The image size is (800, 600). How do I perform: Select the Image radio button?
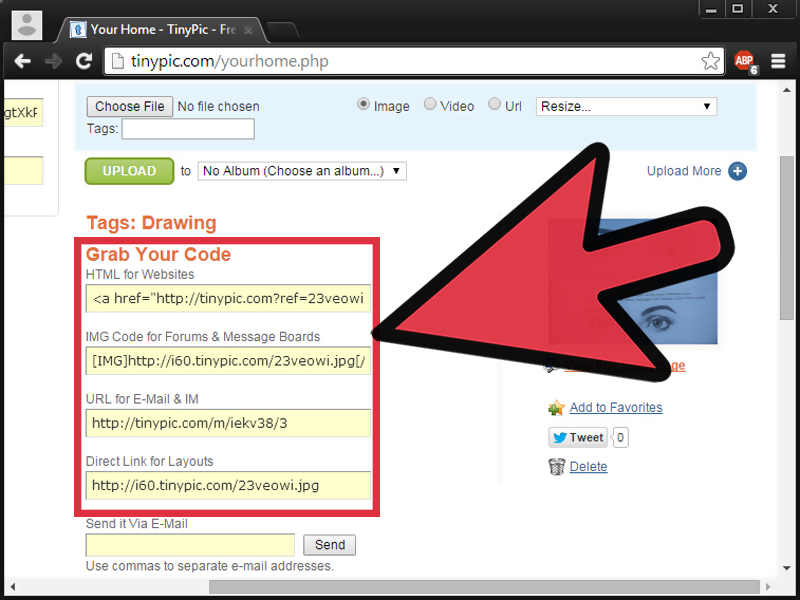(x=363, y=104)
